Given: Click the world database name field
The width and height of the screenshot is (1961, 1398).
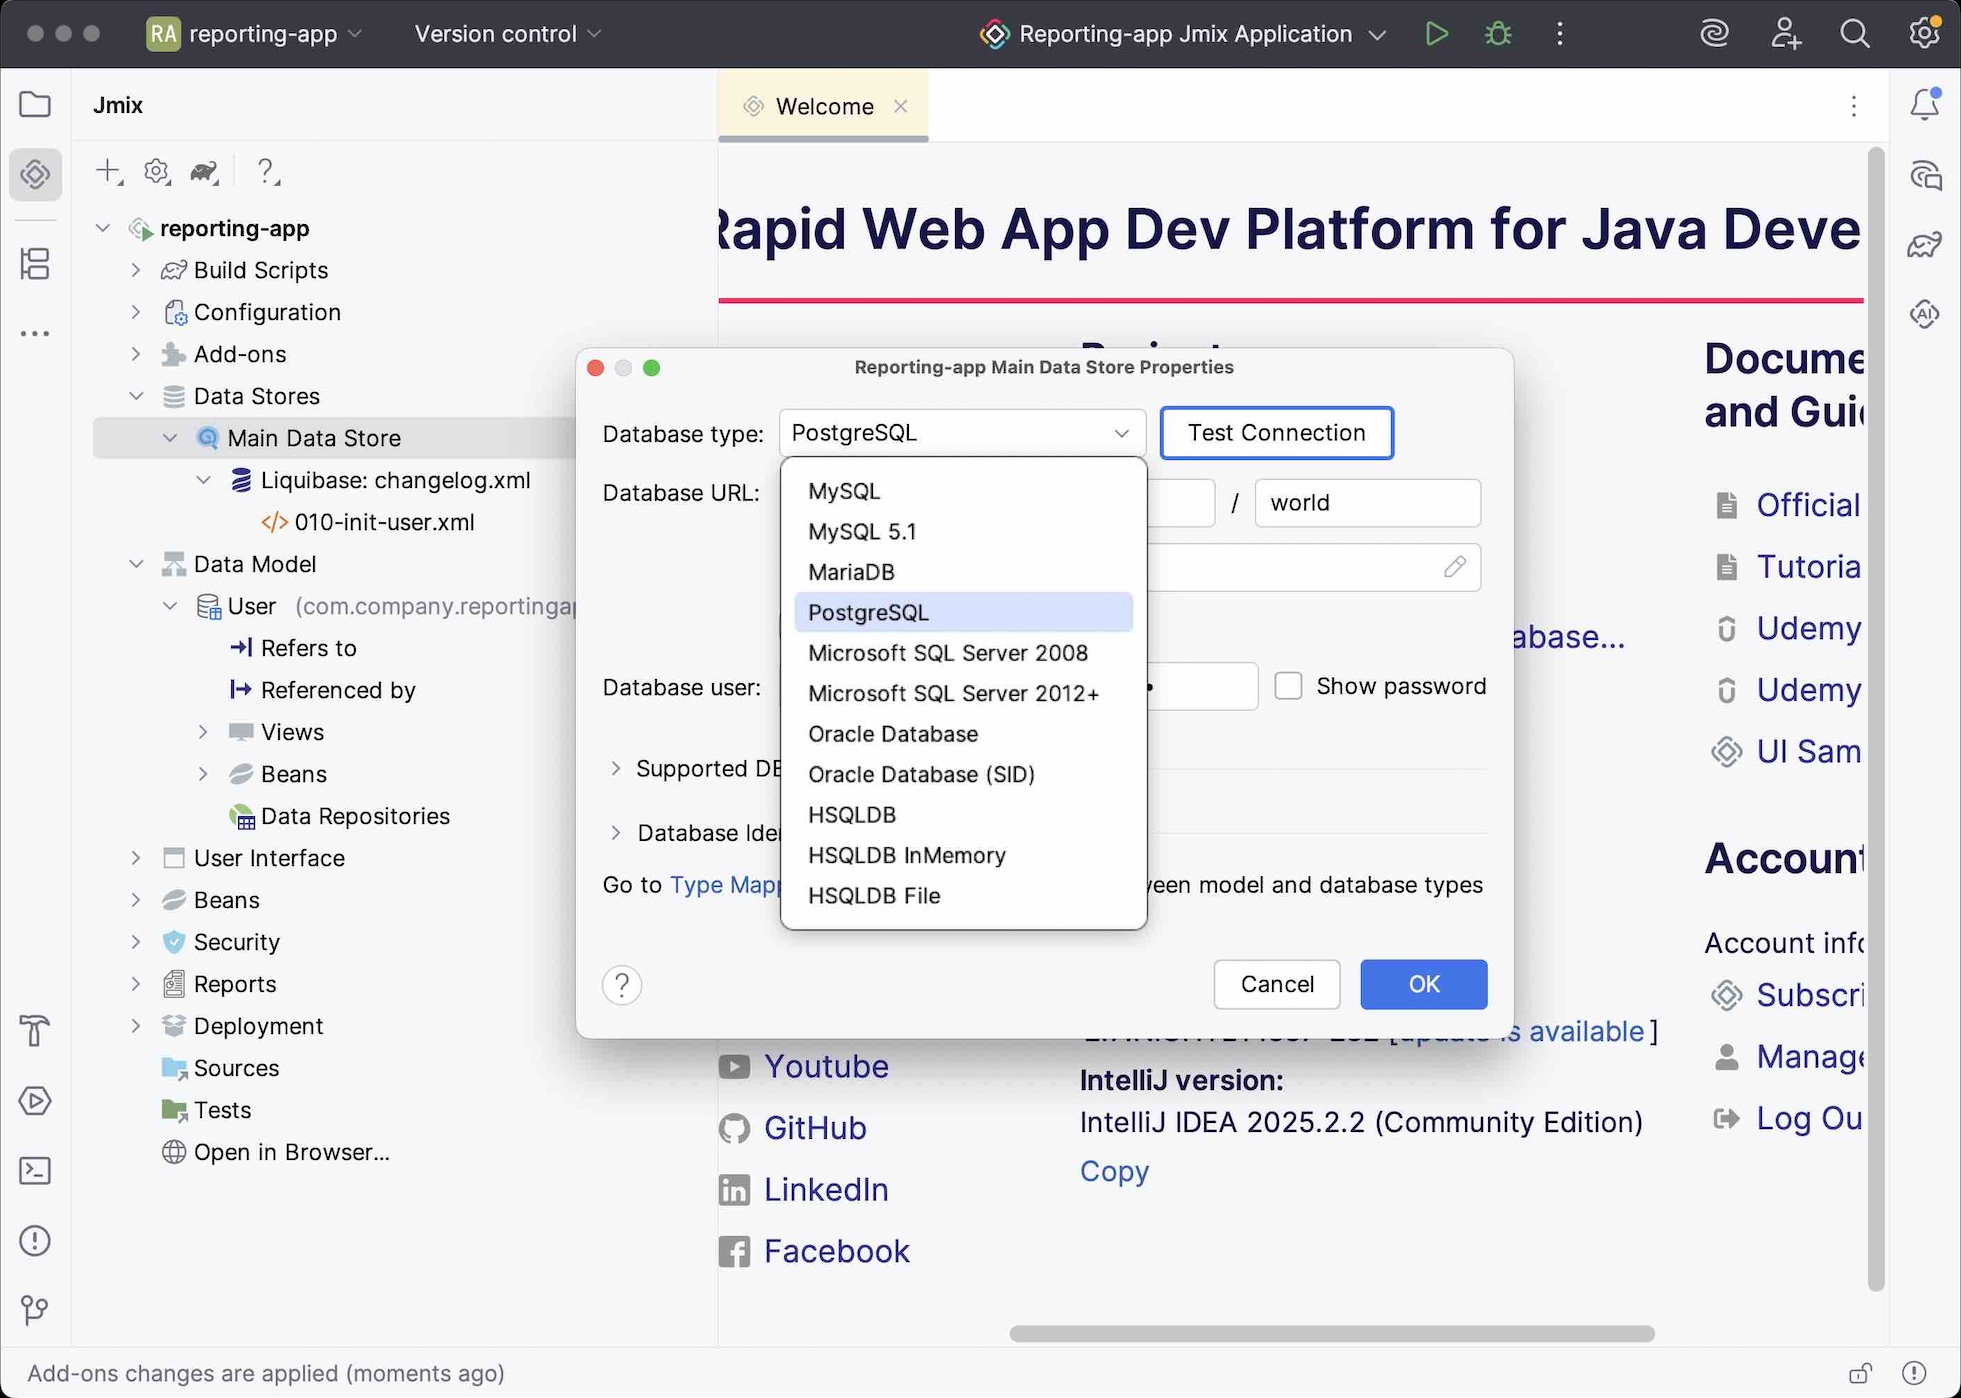Looking at the screenshot, I should [1367, 503].
